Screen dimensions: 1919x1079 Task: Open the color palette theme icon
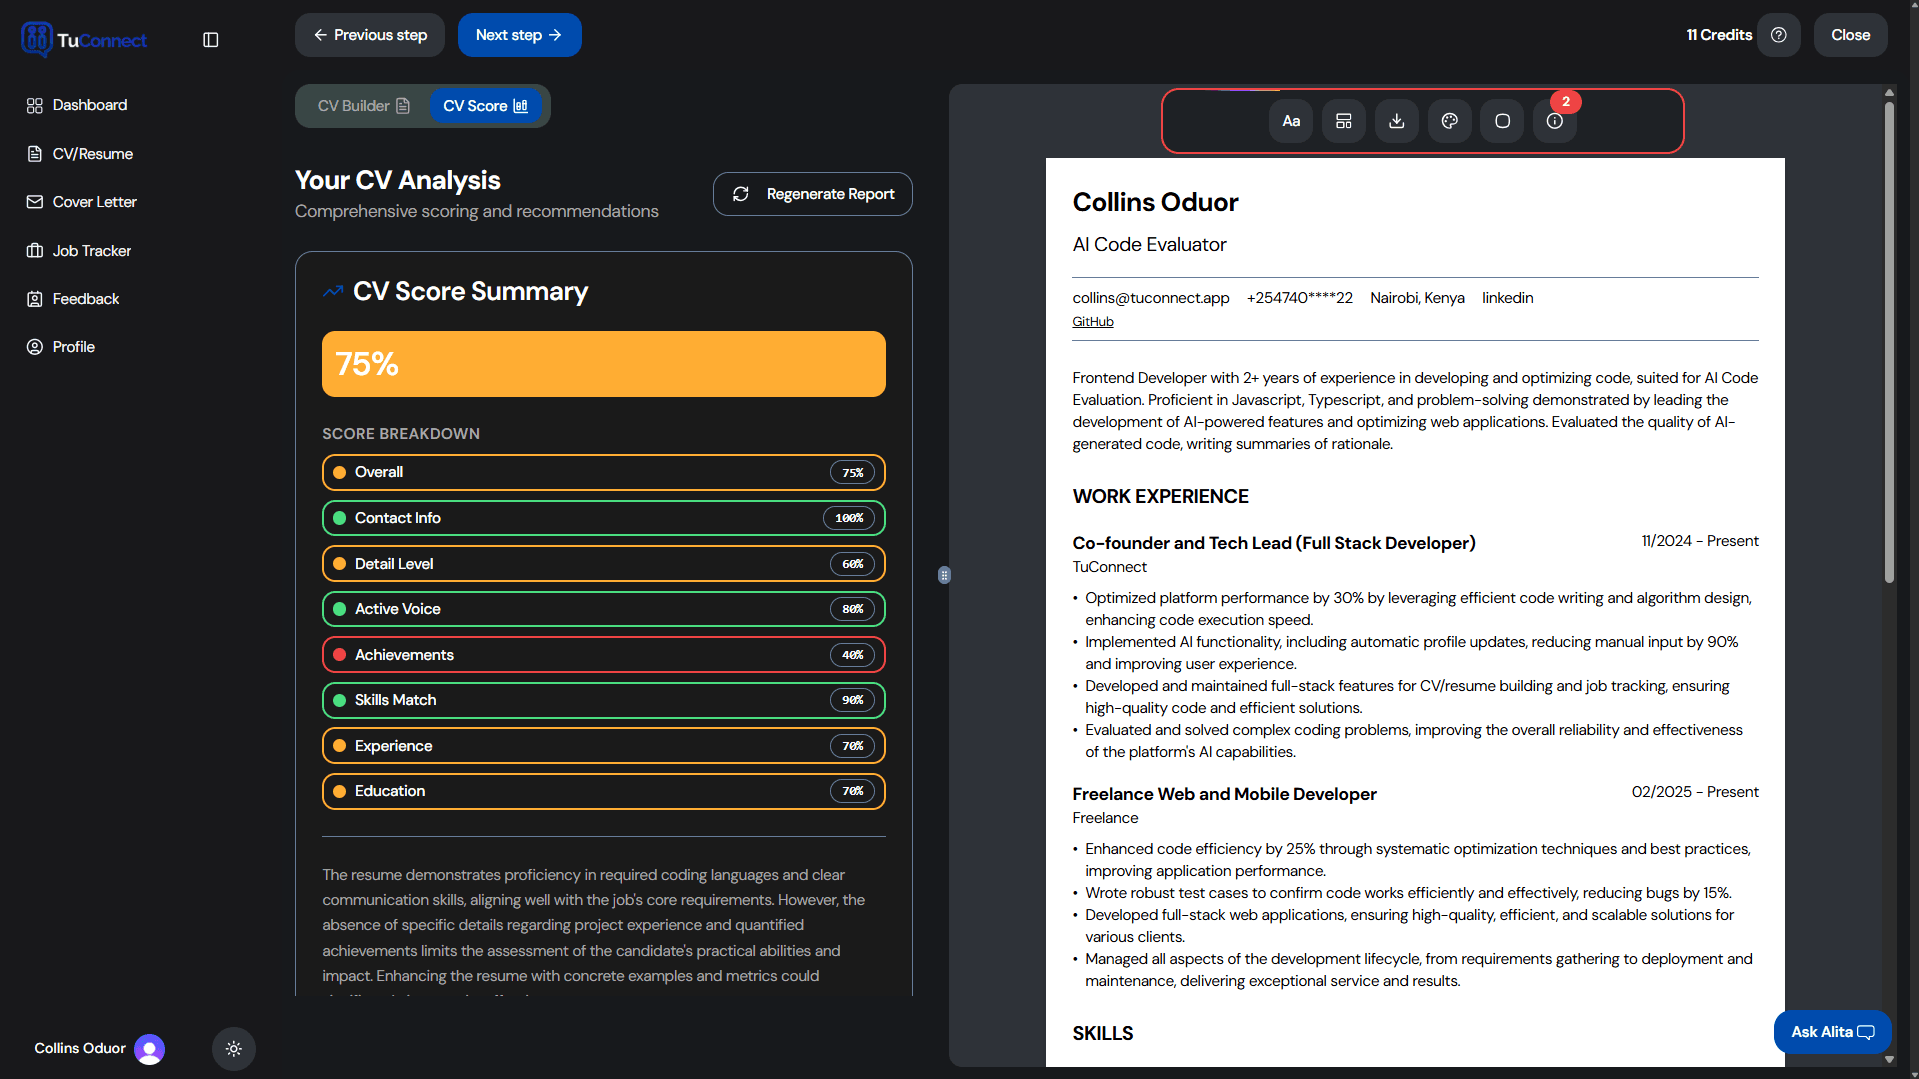pos(1449,120)
